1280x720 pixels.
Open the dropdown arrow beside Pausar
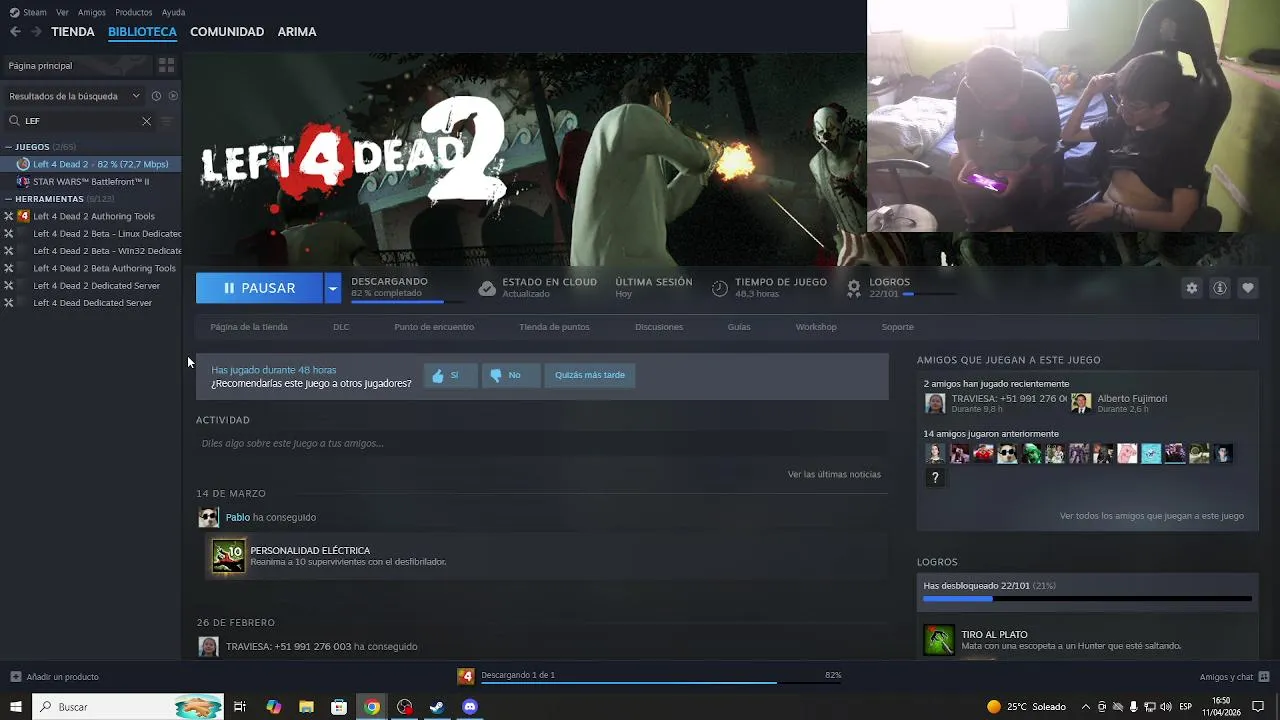333,288
